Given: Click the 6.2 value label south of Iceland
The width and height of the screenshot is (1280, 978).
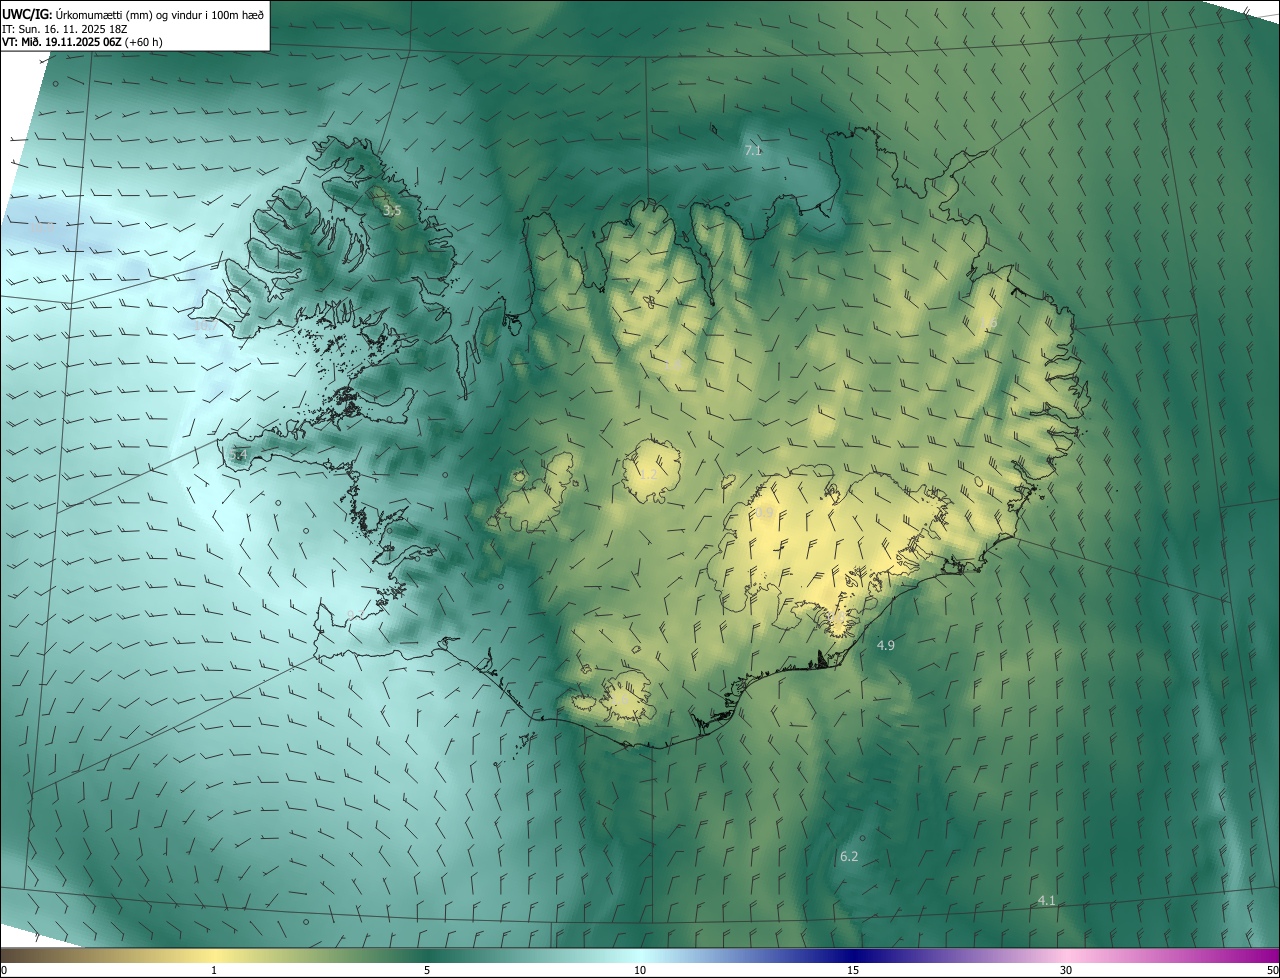Looking at the screenshot, I should pos(849,857).
